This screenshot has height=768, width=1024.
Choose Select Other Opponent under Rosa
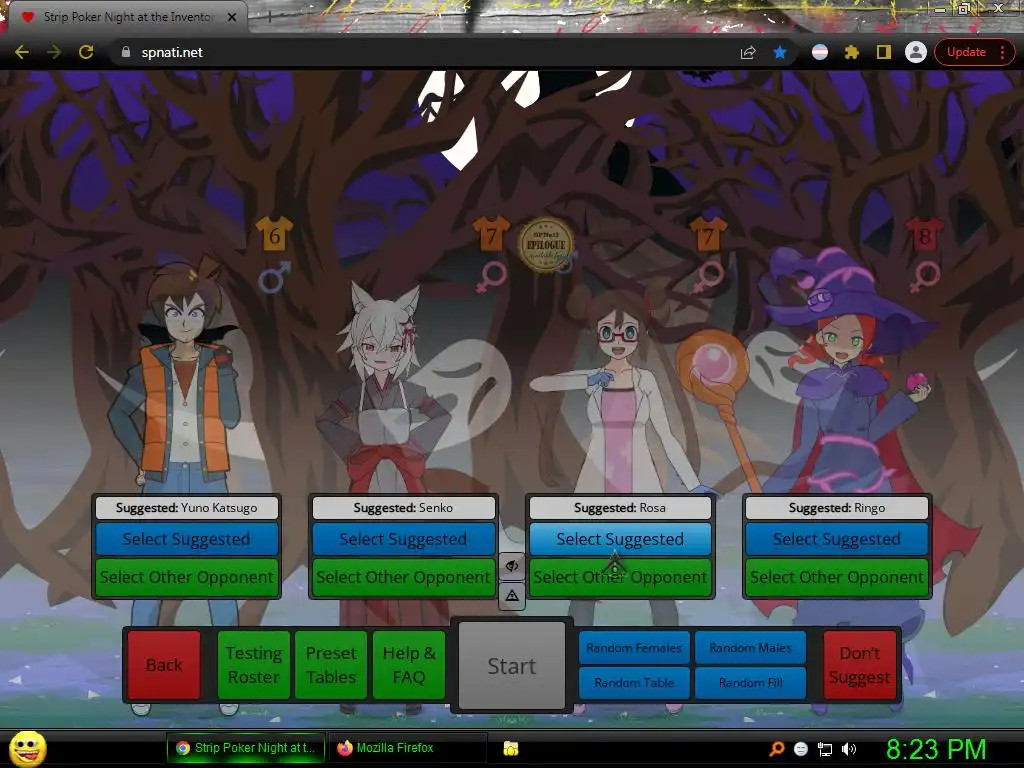(620, 577)
